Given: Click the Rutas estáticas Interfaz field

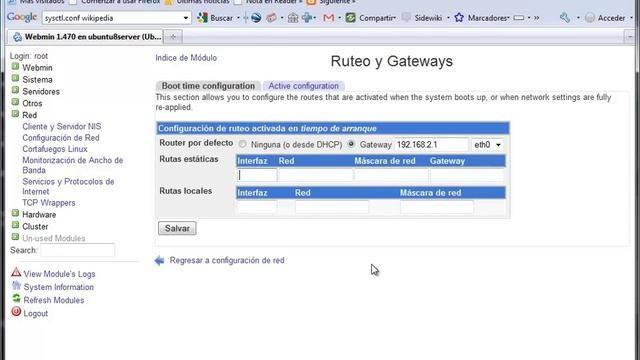Looking at the screenshot, I should 257,175.
